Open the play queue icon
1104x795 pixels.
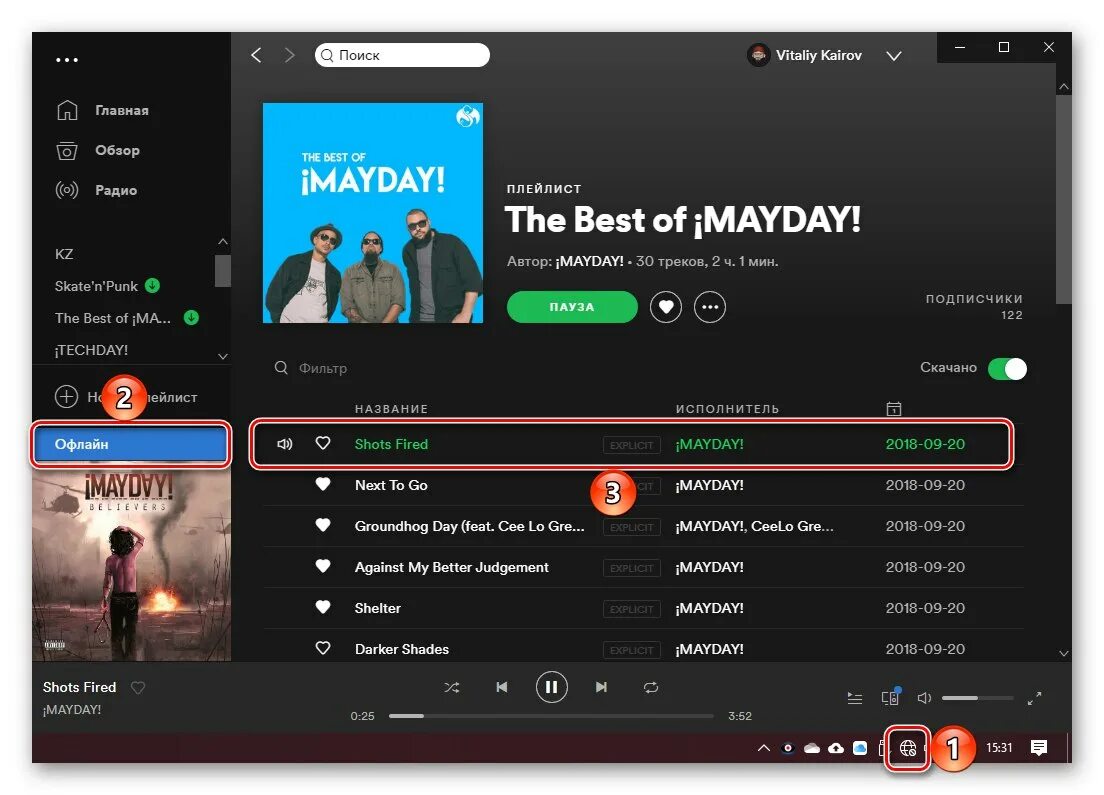[x=855, y=698]
